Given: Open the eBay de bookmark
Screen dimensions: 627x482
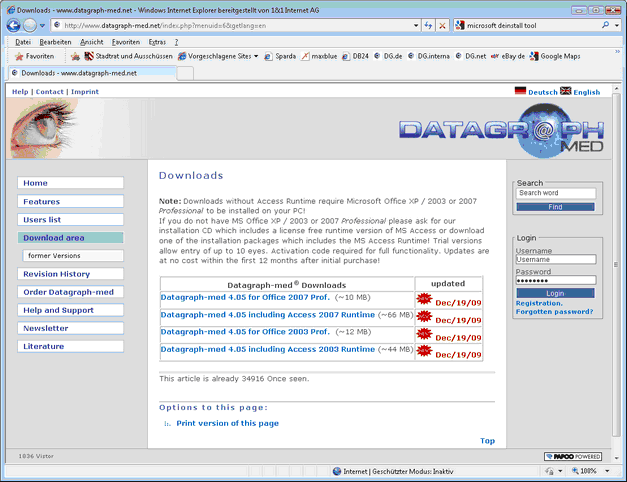Looking at the screenshot, I should click(508, 56).
